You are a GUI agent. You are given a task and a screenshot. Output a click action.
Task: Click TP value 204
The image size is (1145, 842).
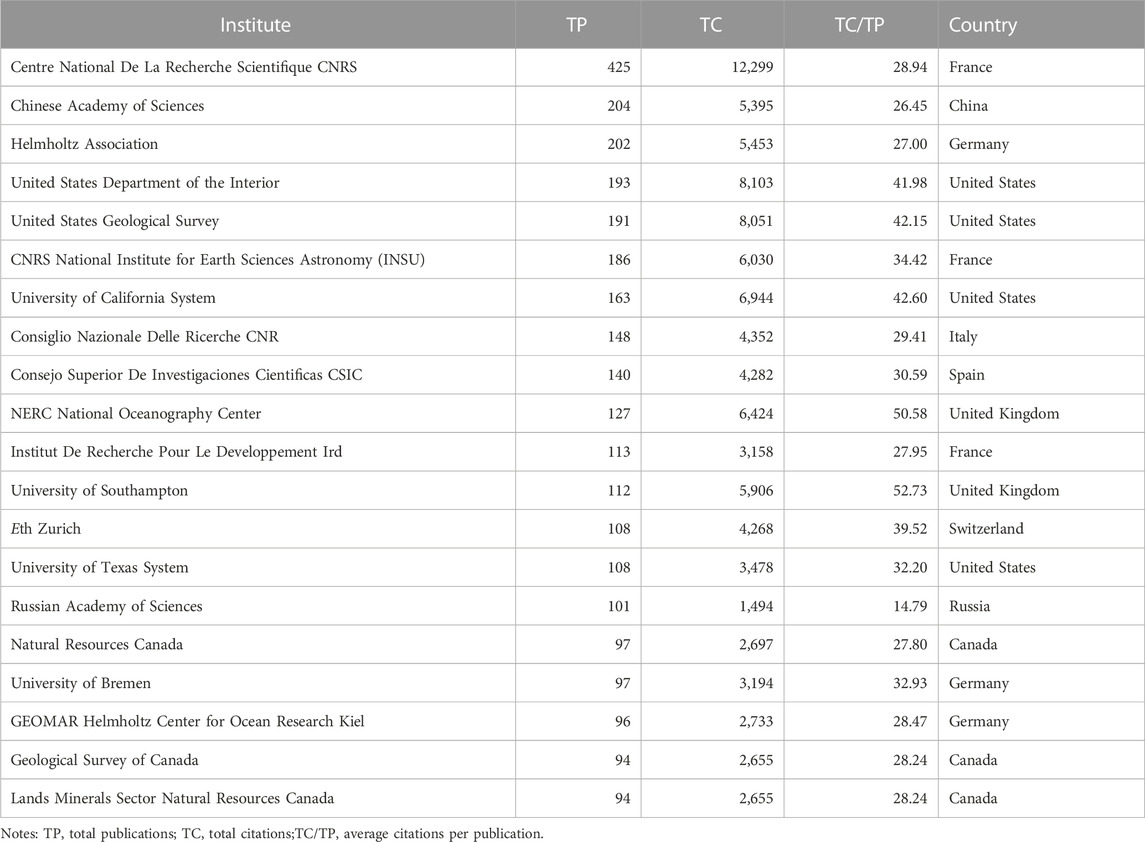(619, 106)
